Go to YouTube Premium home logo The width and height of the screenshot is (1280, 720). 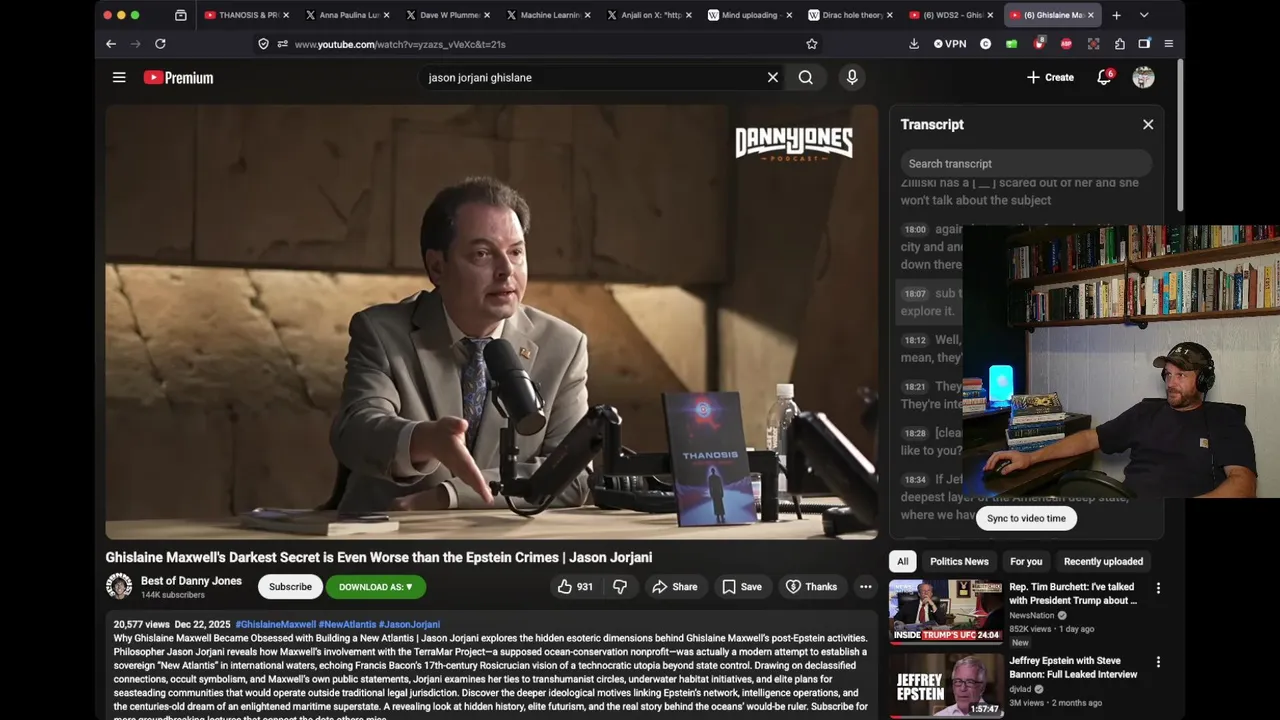point(178,77)
